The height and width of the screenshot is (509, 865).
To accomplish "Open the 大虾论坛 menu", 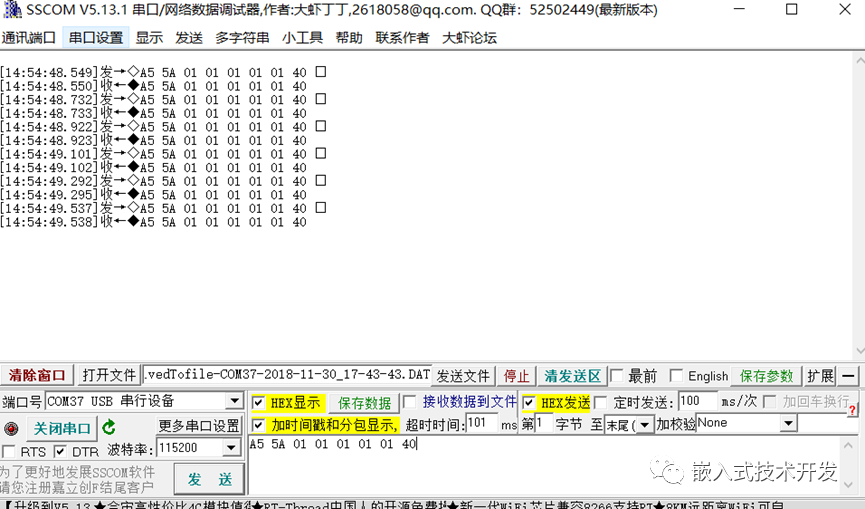I will tap(469, 37).
